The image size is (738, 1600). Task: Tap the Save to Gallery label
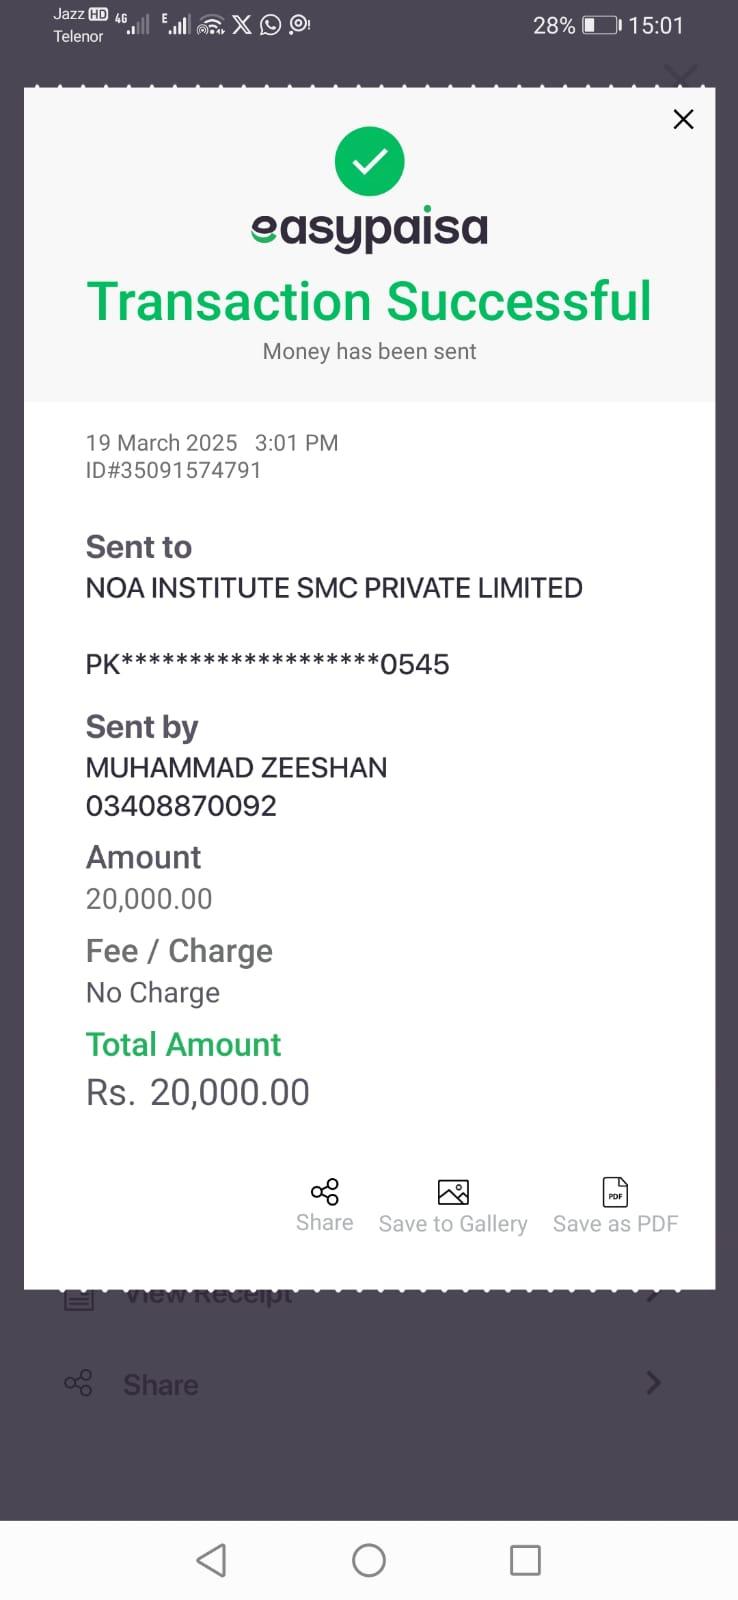pos(453,1224)
